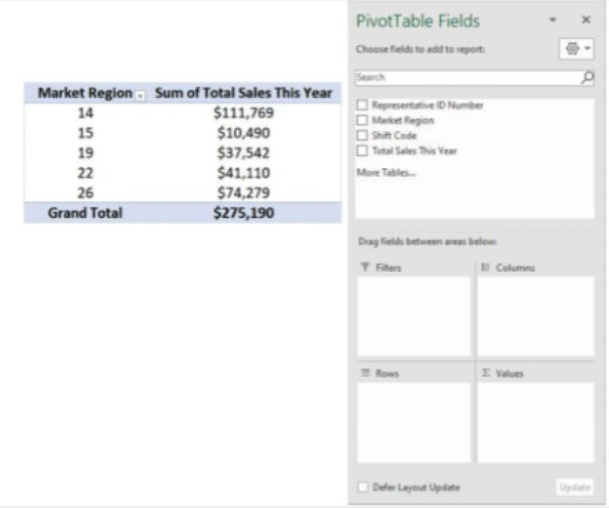Click into the field Search box
This screenshot has height=508, width=609.
pyautogui.click(x=465, y=78)
